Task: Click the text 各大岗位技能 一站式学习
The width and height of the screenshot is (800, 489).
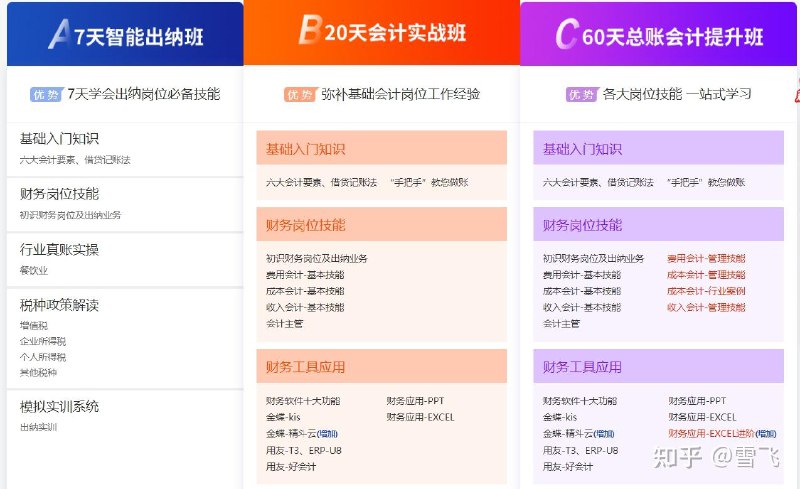Action: [677, 94]
